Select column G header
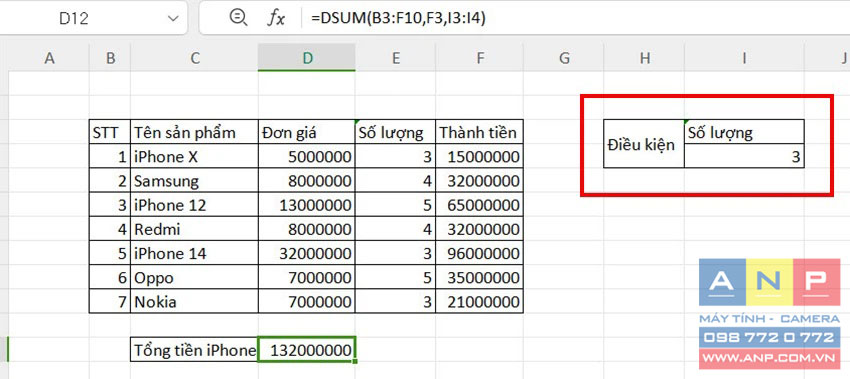Image resolution: width=850 pixels, height=379 pixels. pos(564,58)
